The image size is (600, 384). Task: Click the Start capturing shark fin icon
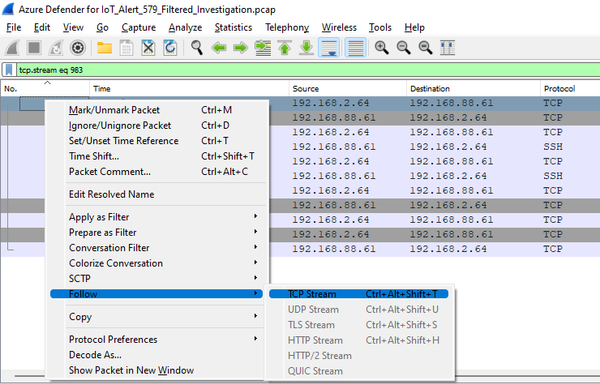12,48
